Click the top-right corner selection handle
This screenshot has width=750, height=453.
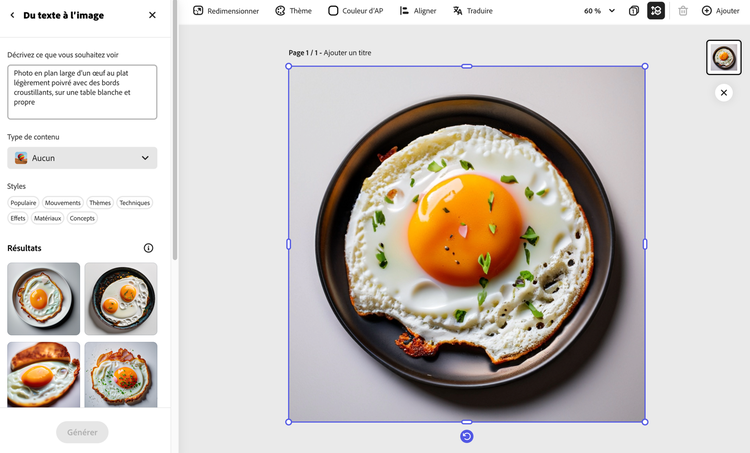pyautogui.click(x=645, y=66)
